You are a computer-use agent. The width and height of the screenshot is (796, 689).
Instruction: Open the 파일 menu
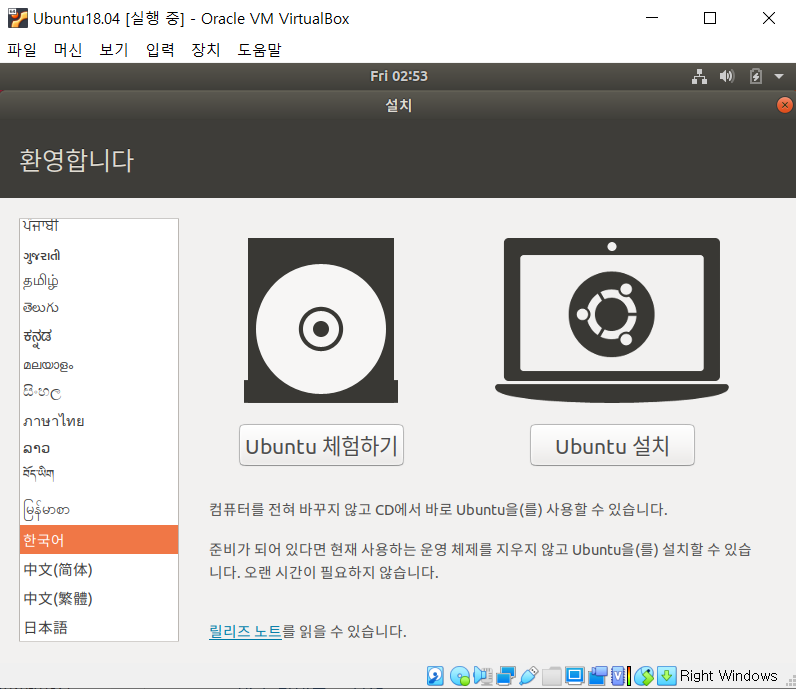pos(22,50)
